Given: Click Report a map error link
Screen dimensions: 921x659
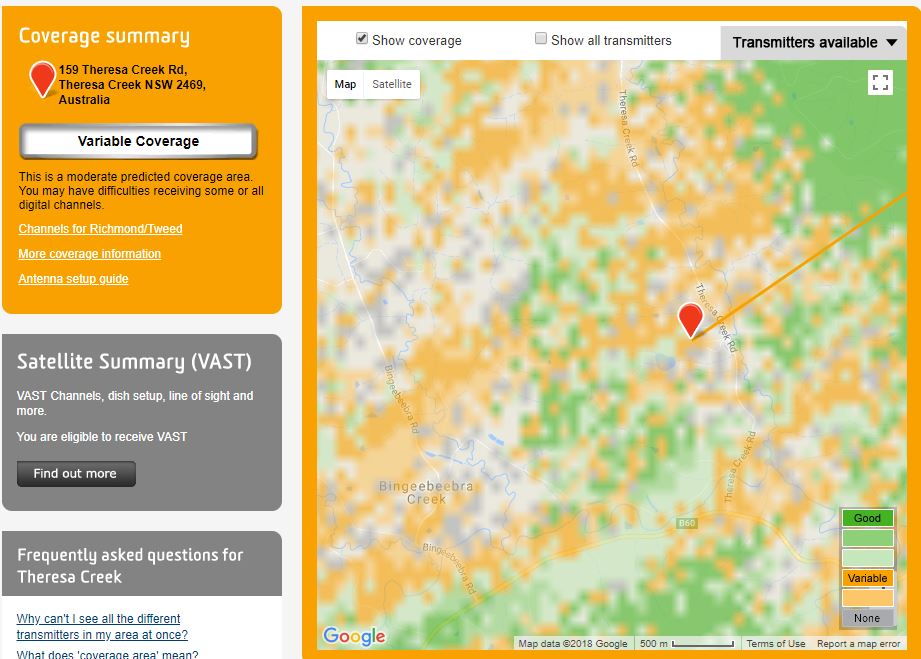Looking at the screenshot, I should click(x=858, y=644).
